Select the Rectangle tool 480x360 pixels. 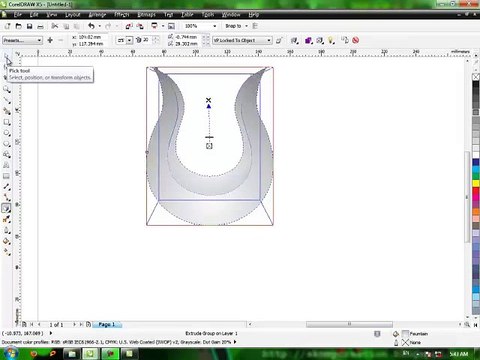click(x=6, y=122)
